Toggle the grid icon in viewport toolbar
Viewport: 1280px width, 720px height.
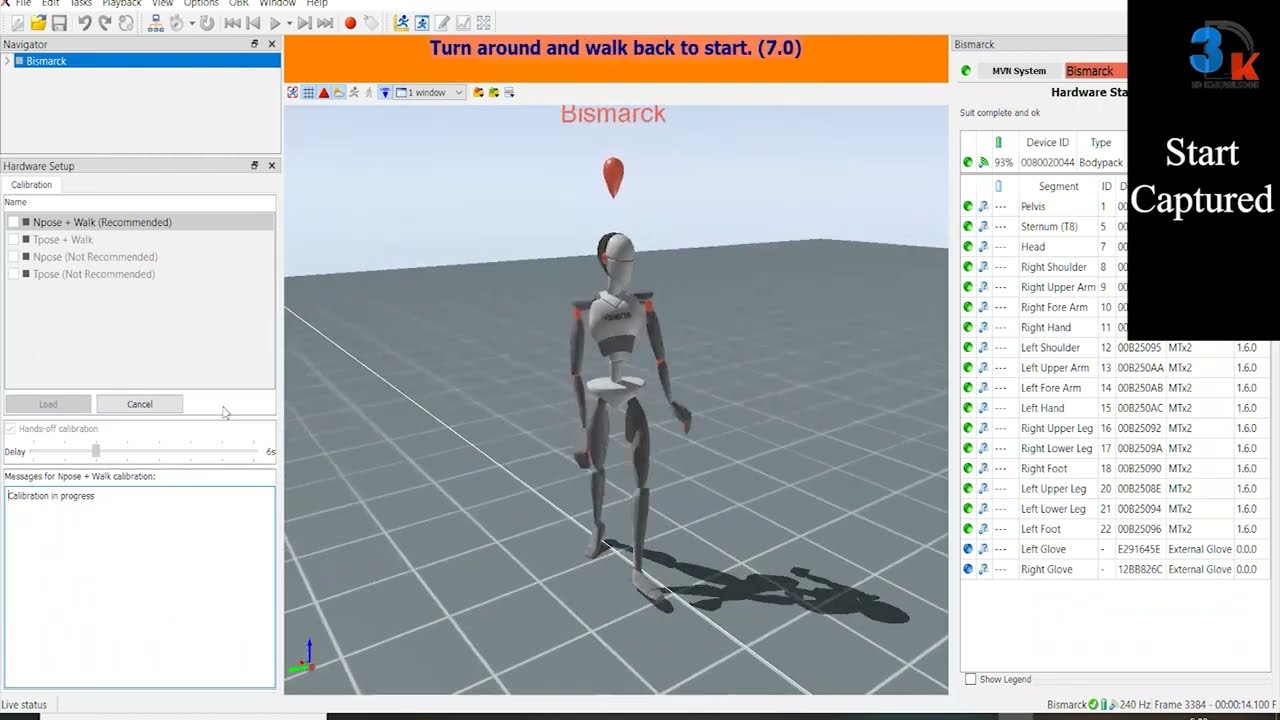[309, 93]
